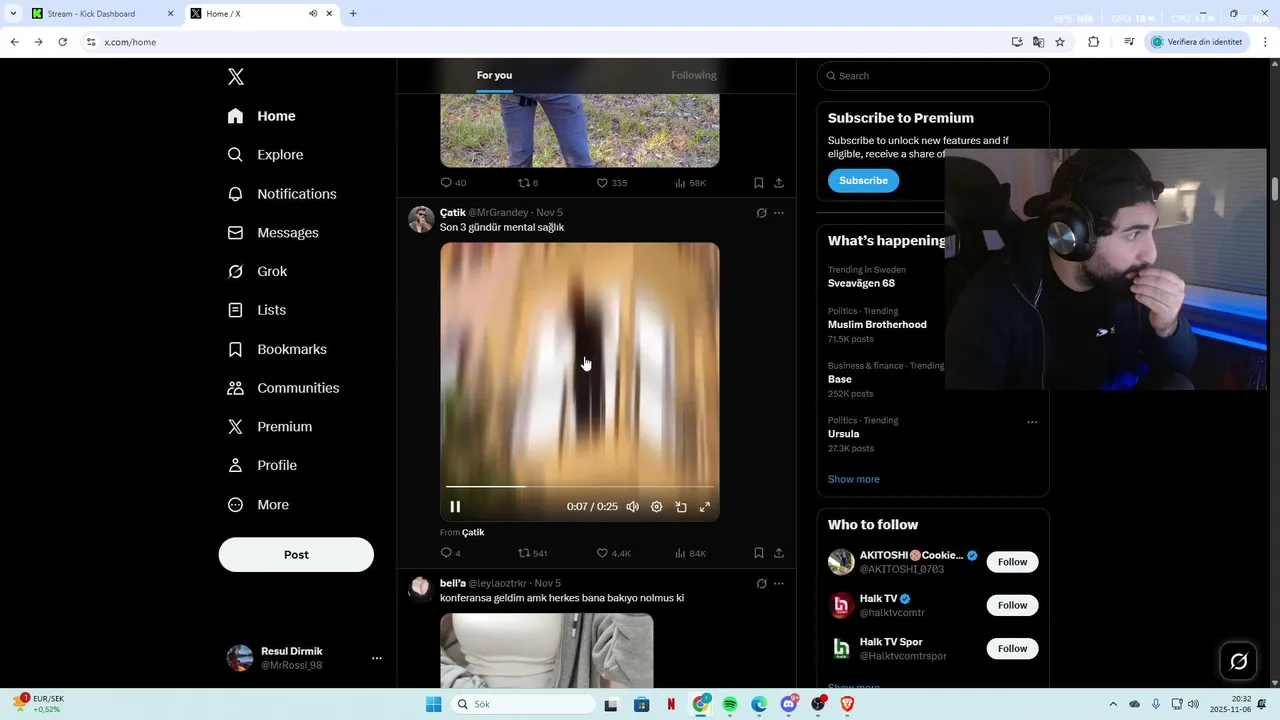Open Grok from the sidebar

click(257, 272)
